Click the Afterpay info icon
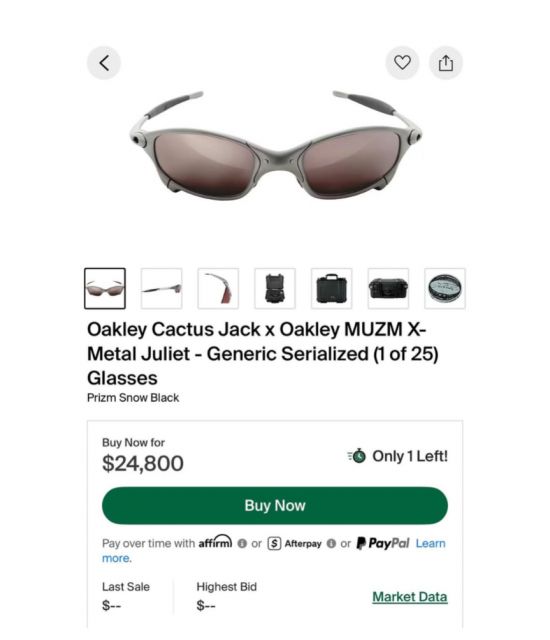Image resolution: width=550 pixels, height=640 pixels. 331,544
